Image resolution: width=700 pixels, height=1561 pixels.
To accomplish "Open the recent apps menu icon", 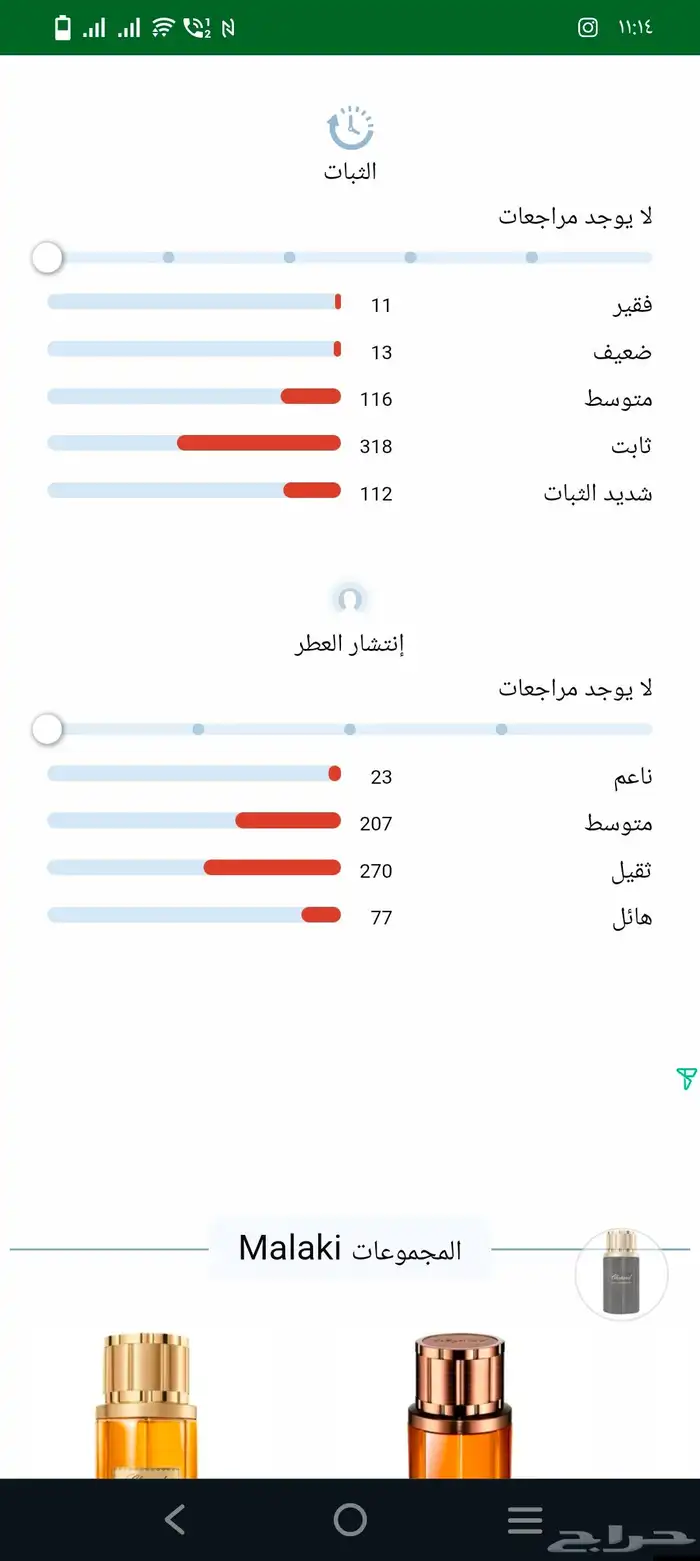I will click(525, 1520).
